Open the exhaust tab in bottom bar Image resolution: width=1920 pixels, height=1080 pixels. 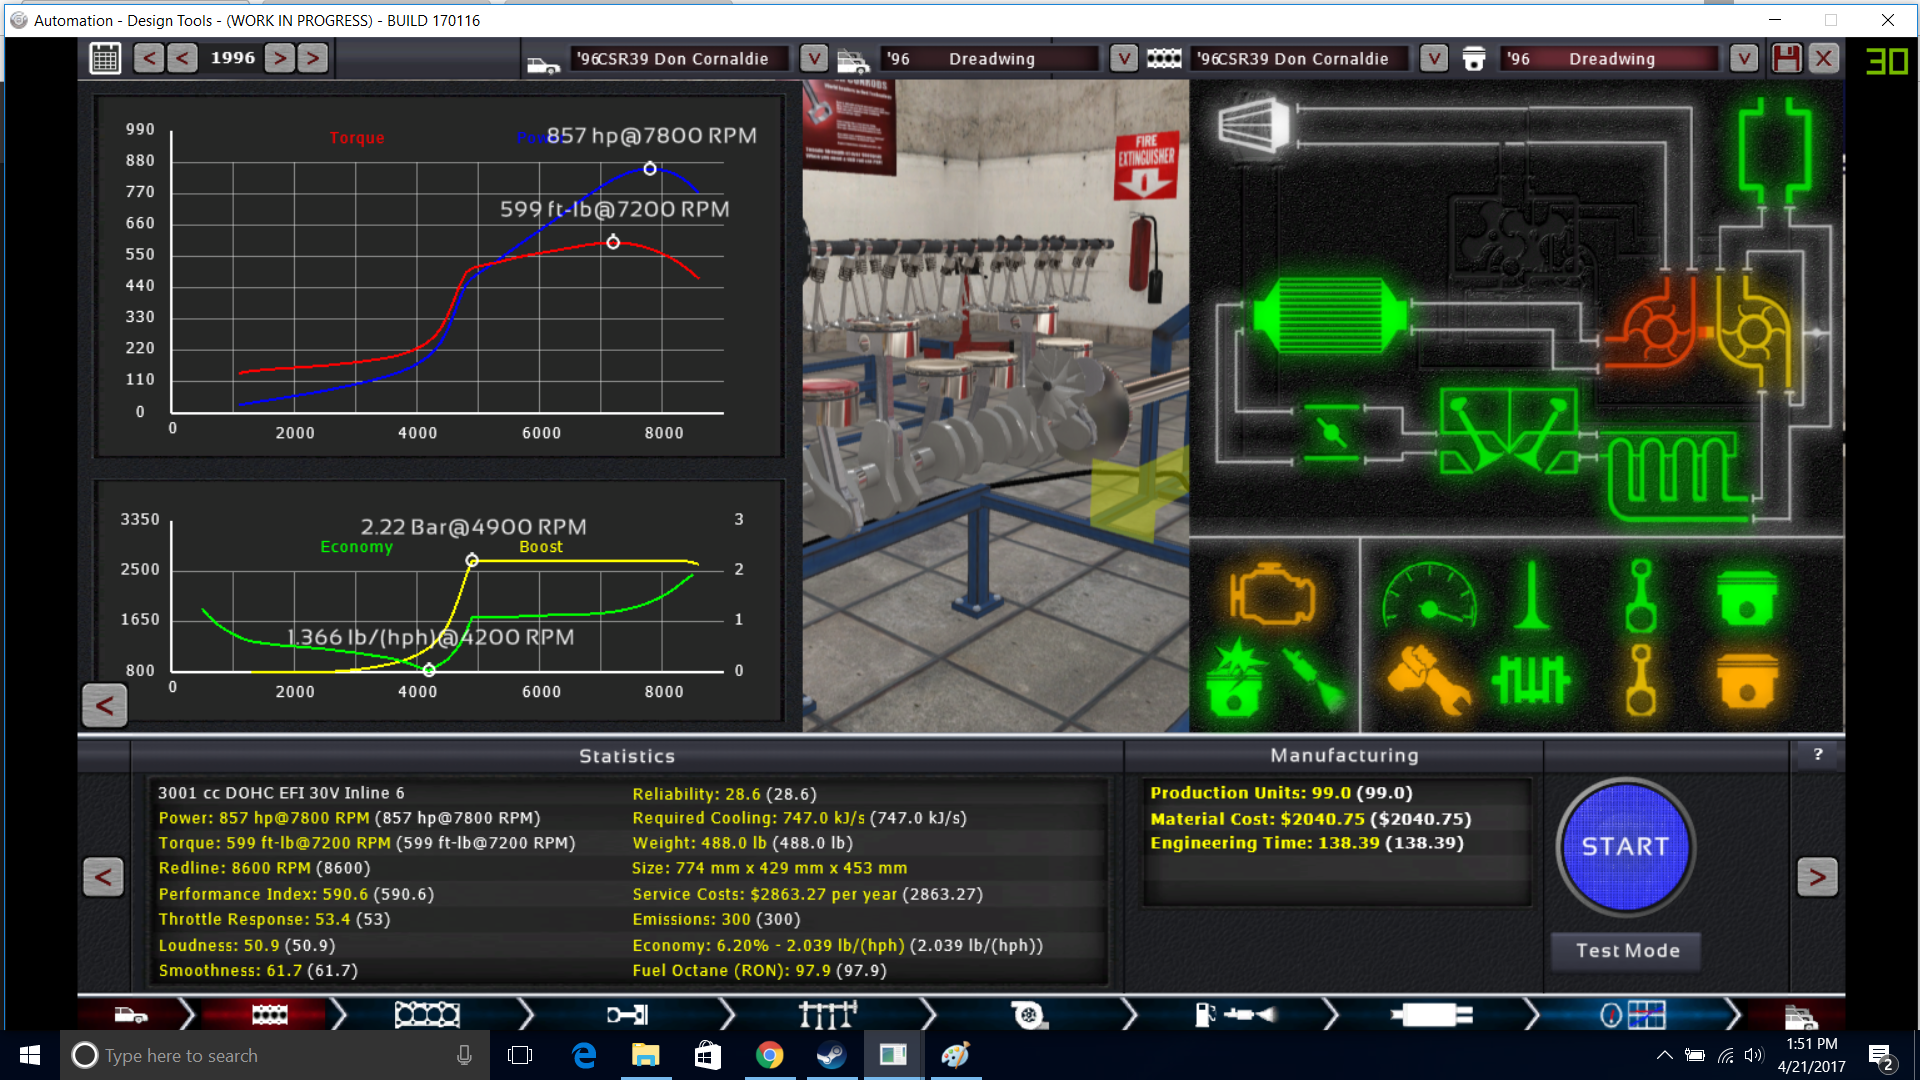tap(1431, 1015)
